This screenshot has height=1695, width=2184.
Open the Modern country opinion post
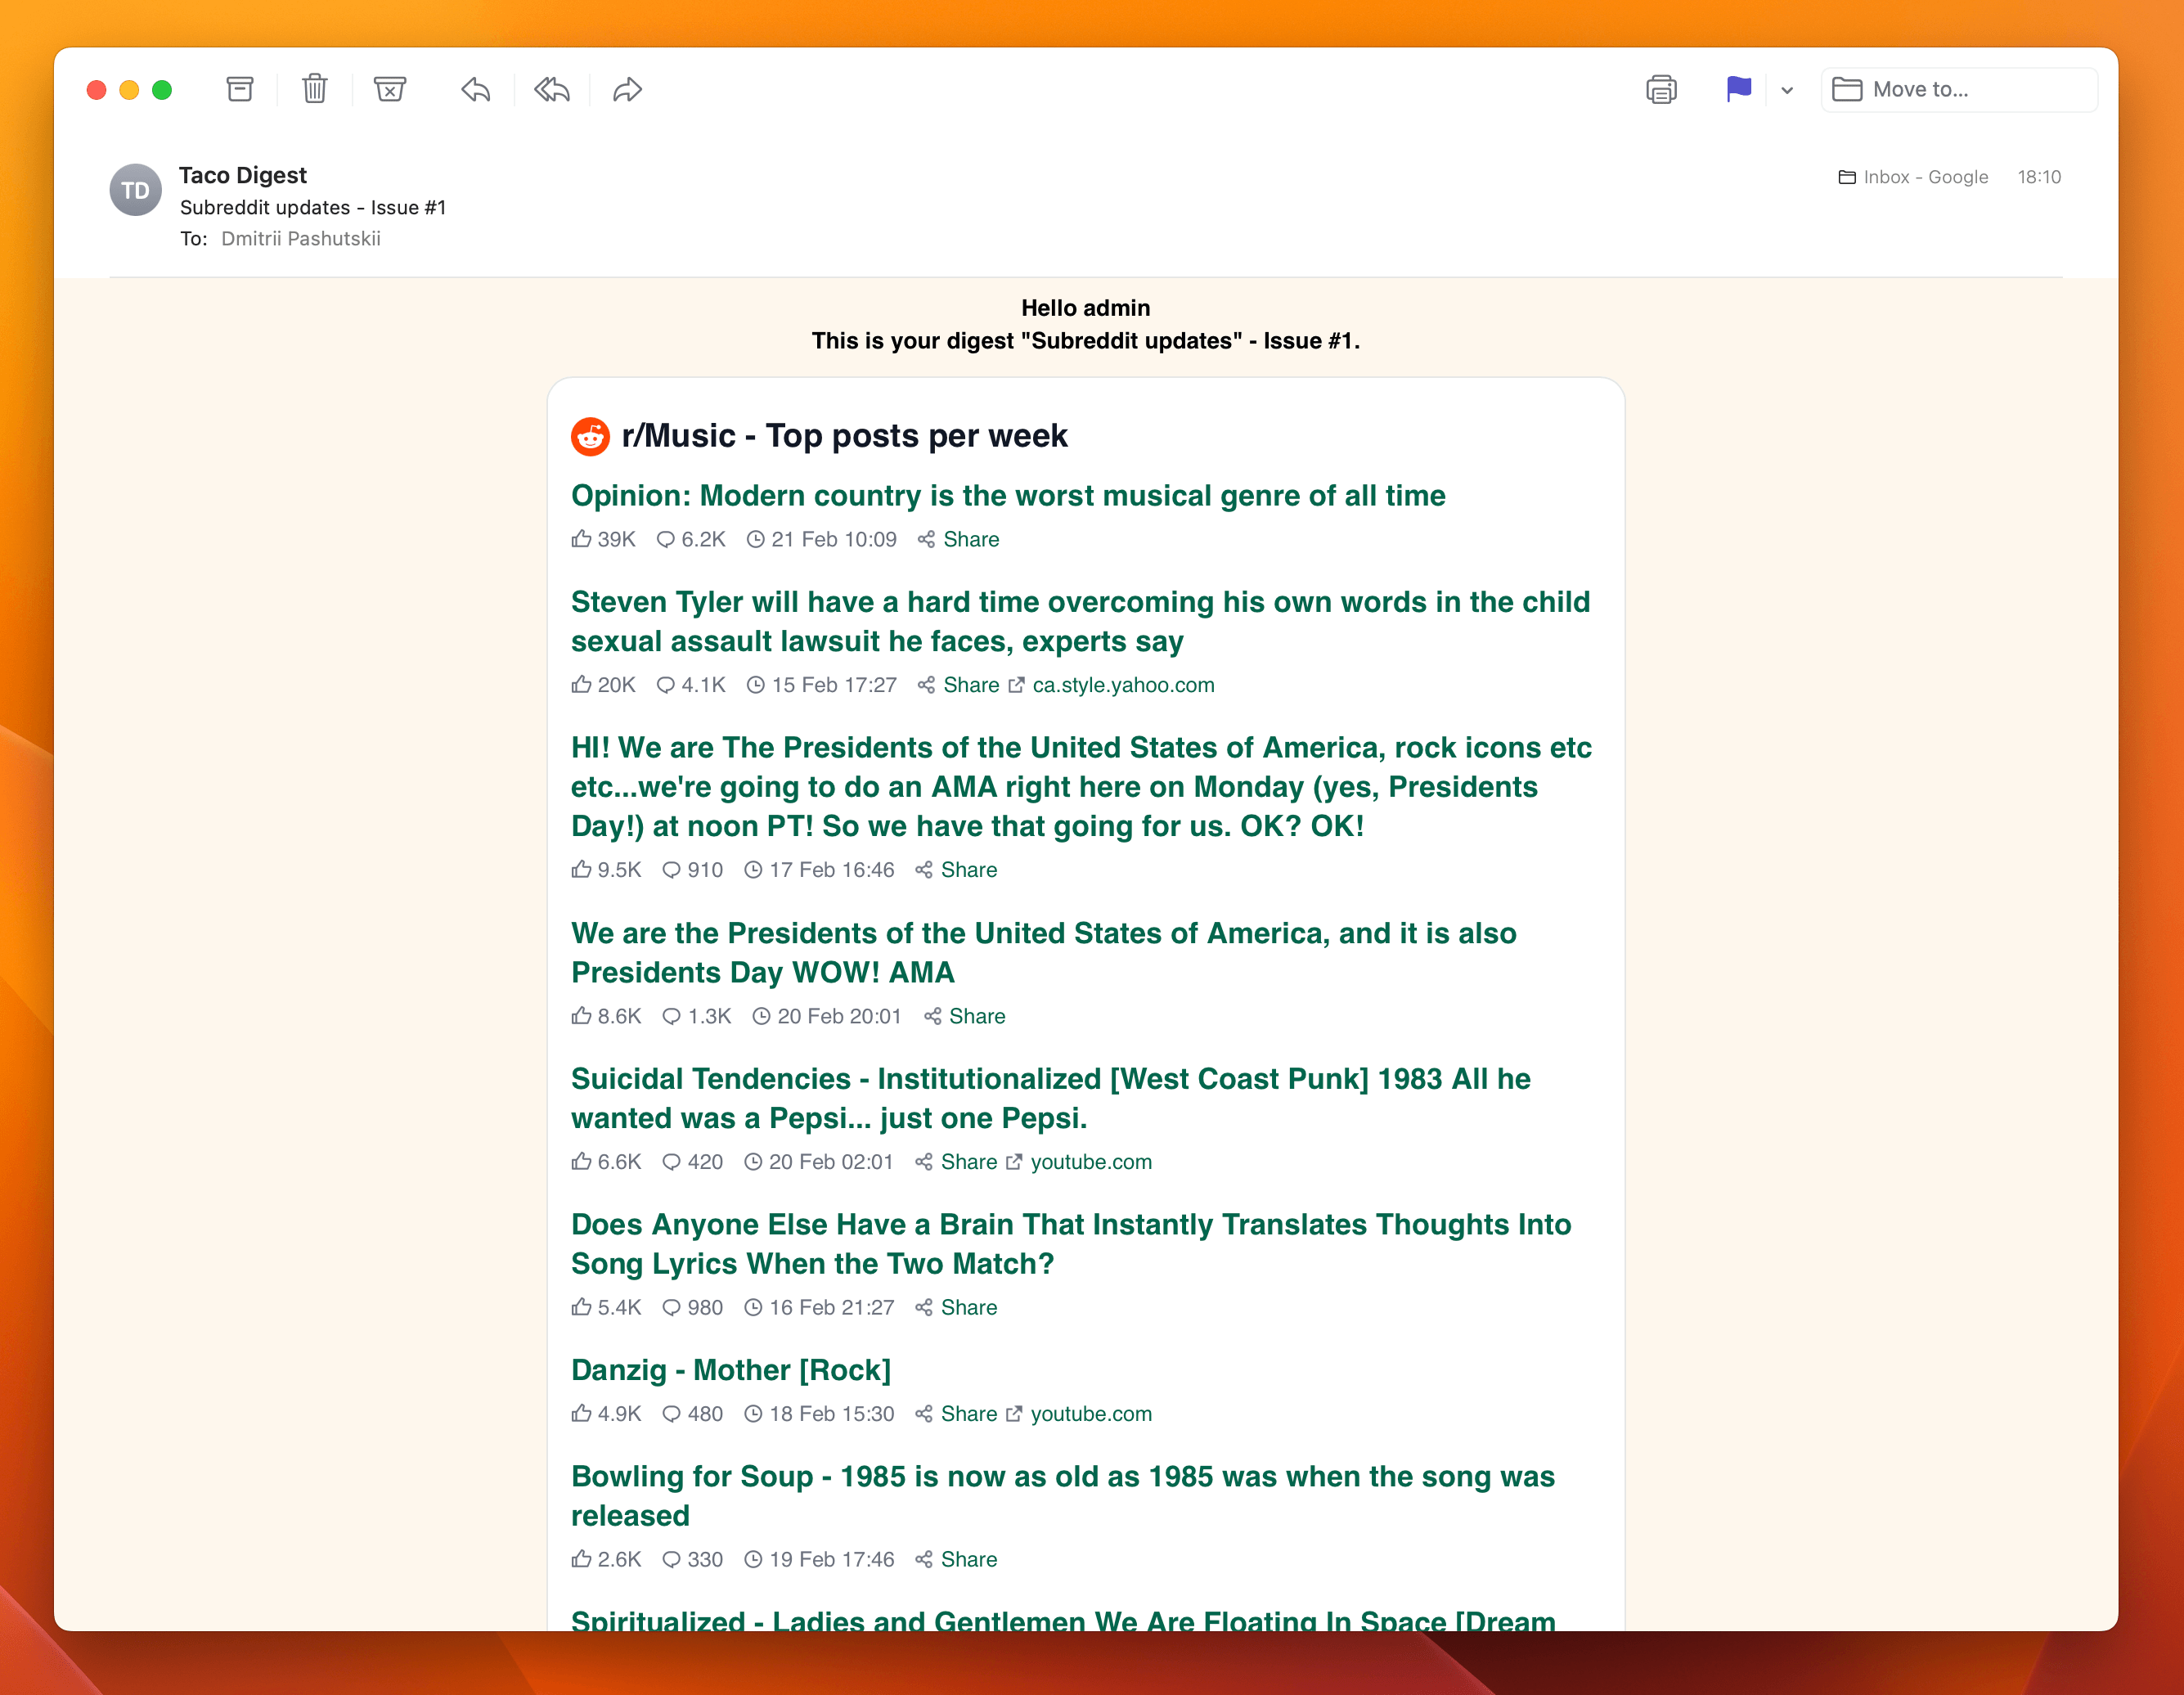click(1008, 496)
